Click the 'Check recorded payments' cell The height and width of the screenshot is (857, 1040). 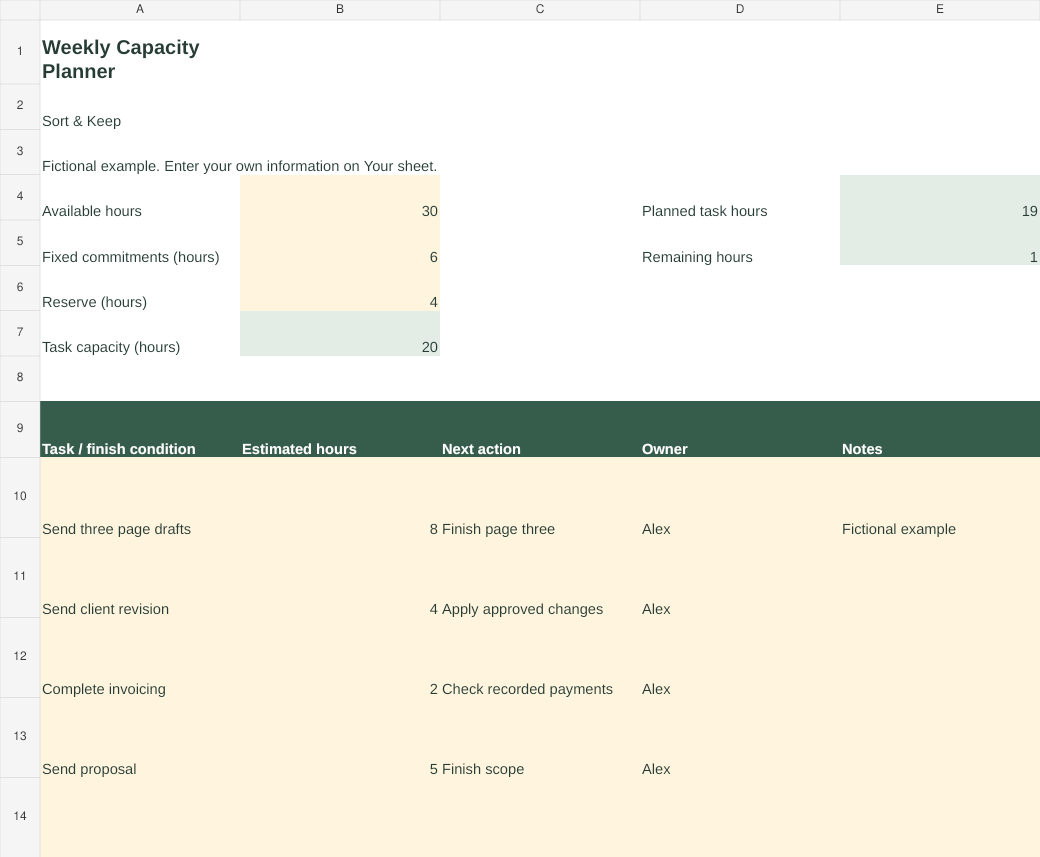(540, 657)
